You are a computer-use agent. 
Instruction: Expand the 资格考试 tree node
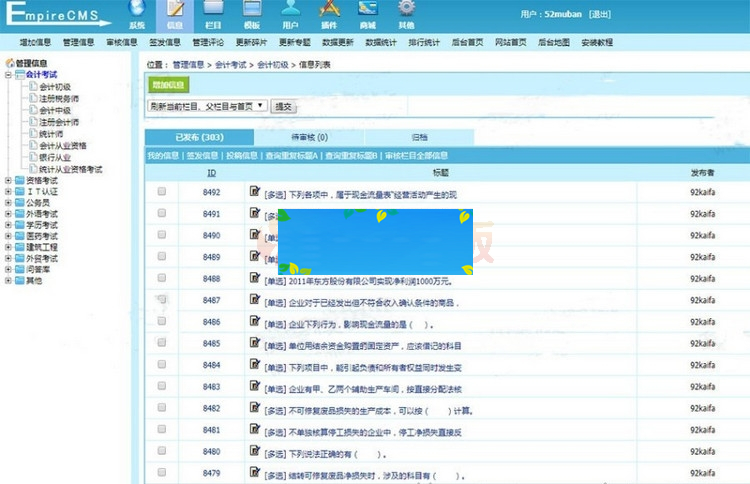coord(8,181)
